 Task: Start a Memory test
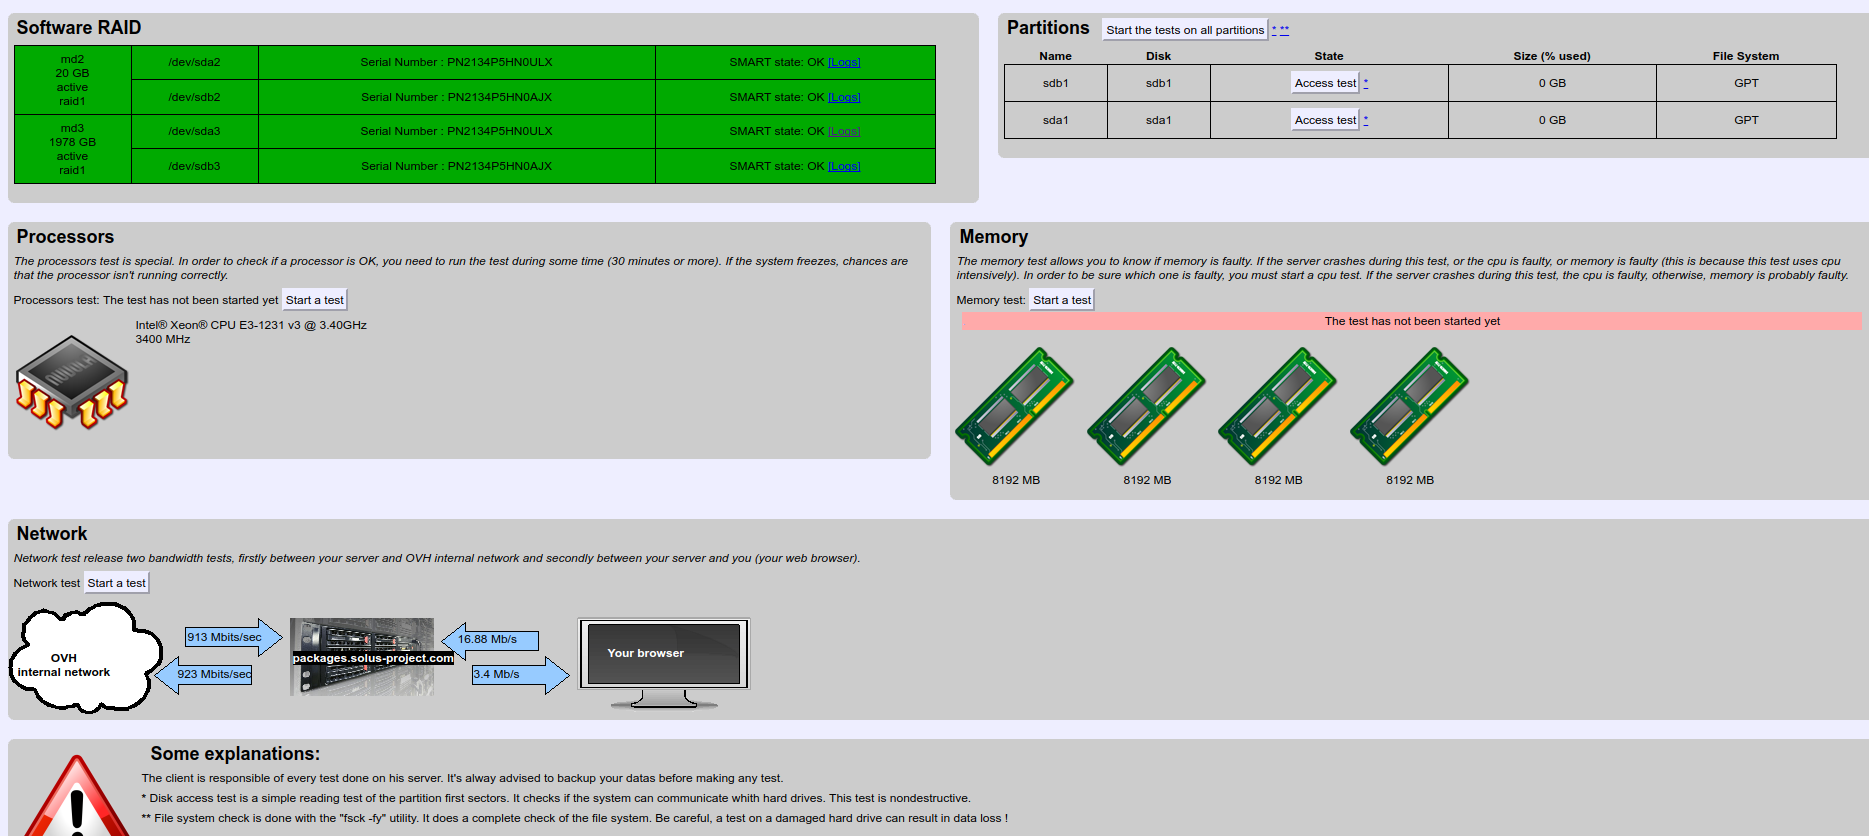tap(1062, 300)
